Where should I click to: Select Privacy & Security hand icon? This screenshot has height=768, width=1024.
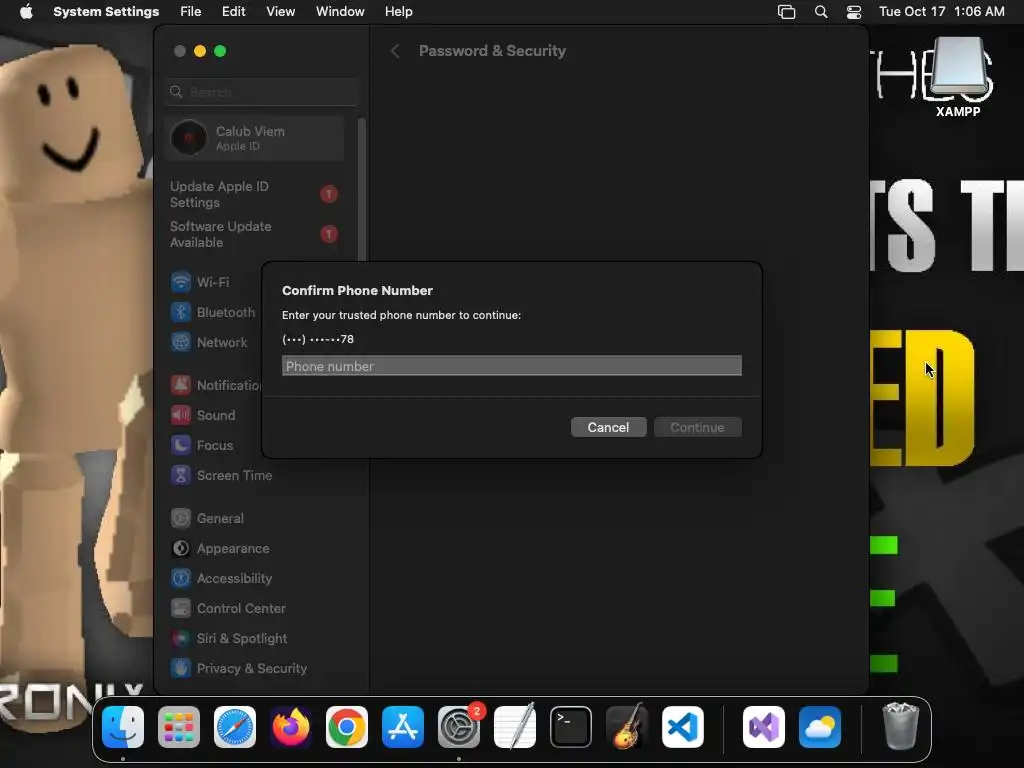coord(181,668)
